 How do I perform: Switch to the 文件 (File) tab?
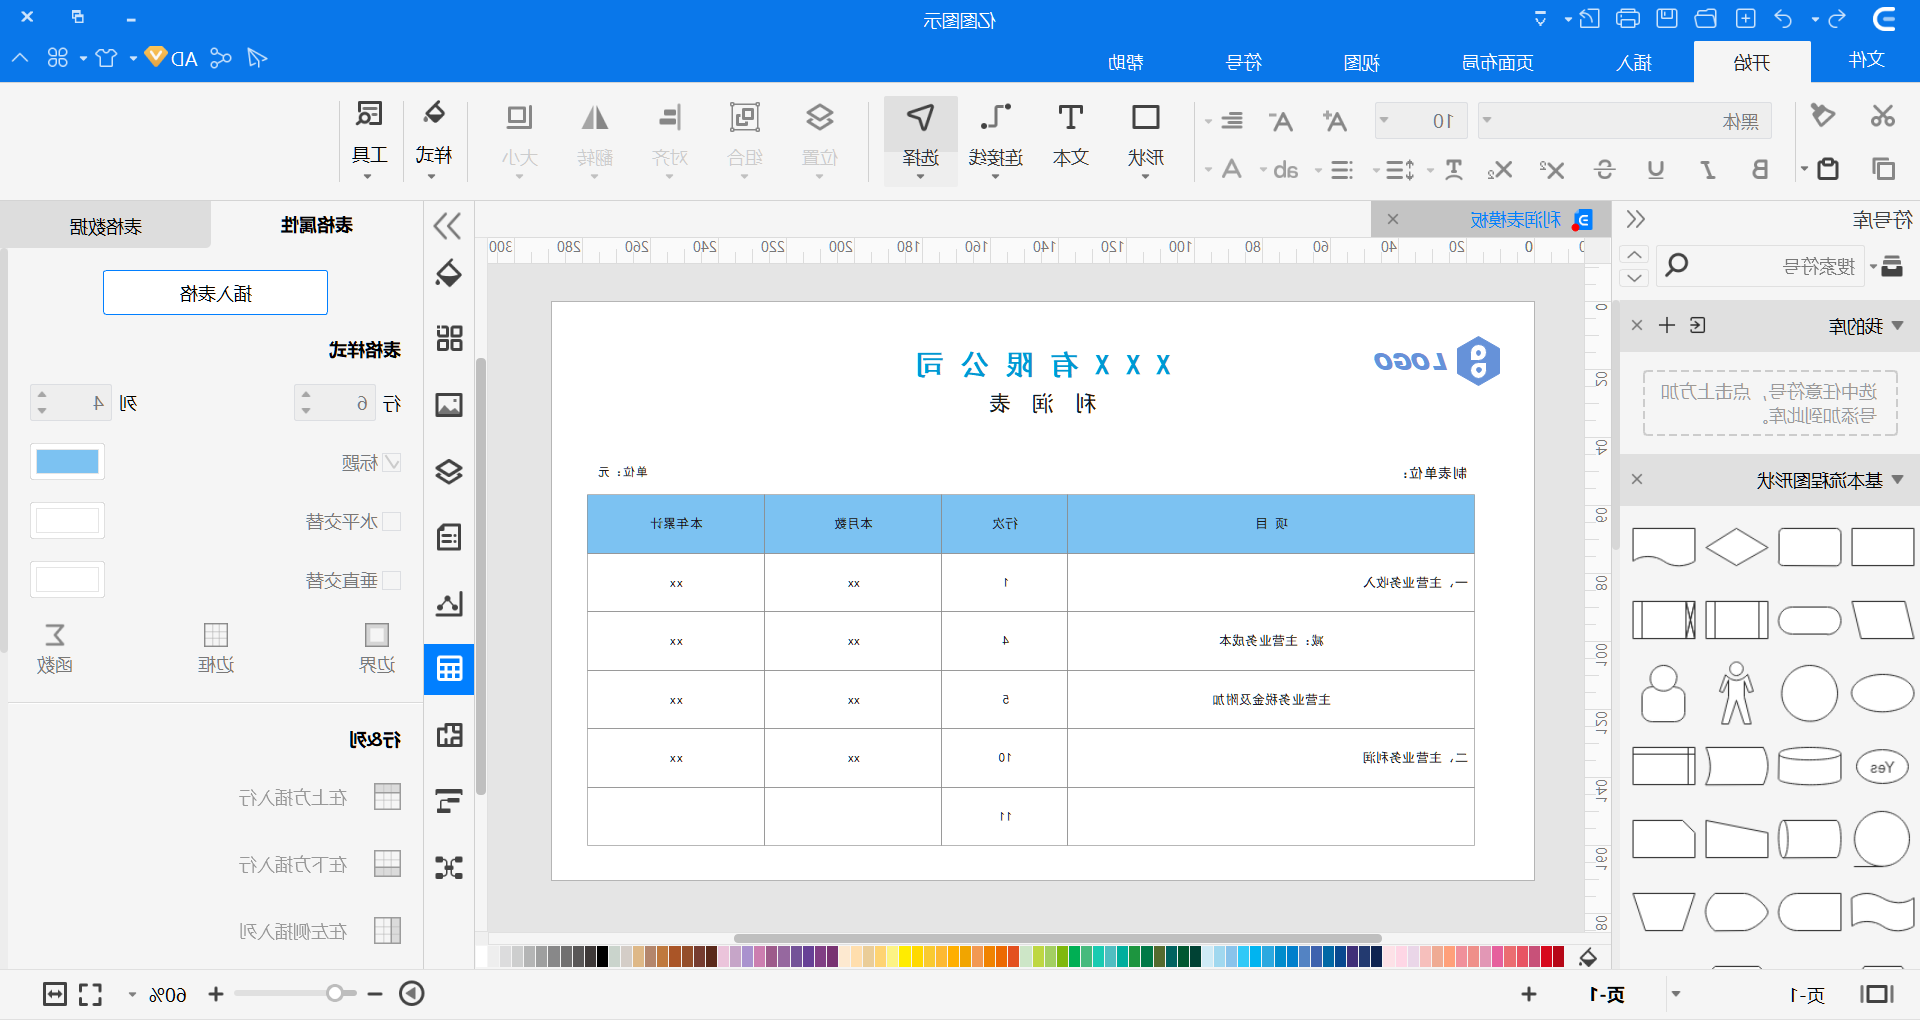(1867, 60)
